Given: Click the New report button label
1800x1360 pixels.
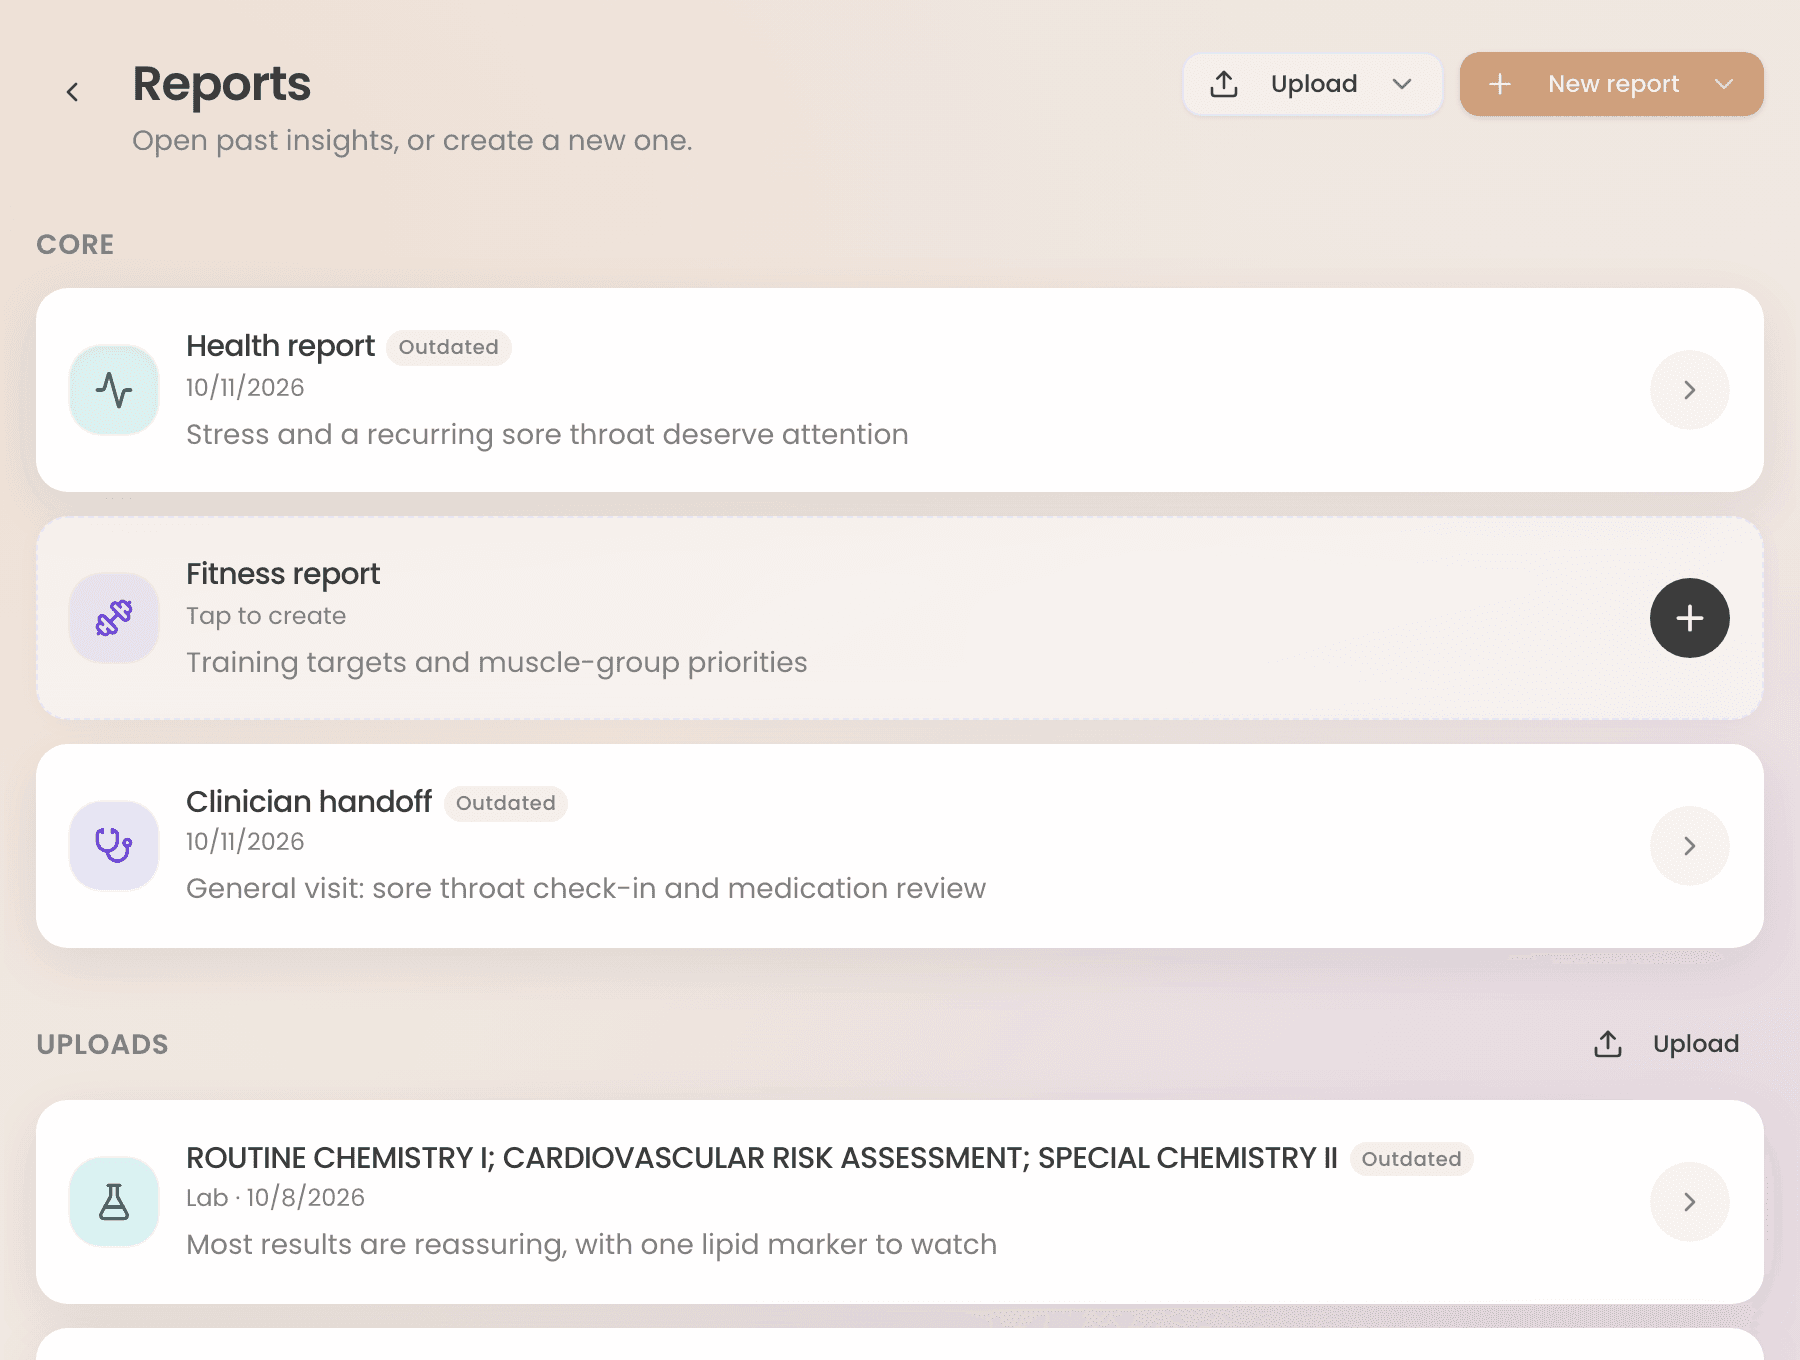Looking at the screenshot, I should click(x=1614, y=84).
